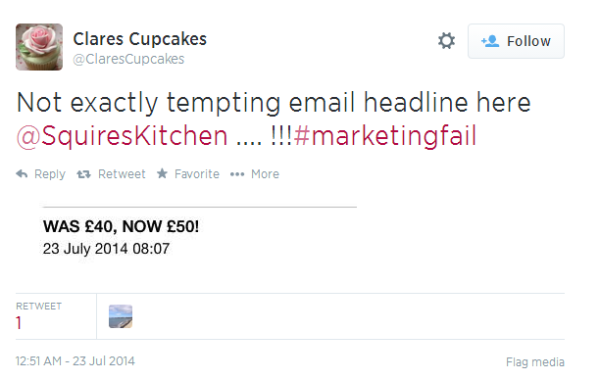The image size is (600, 380).
Task: Select the Reply text action
Action: [x=50, y=174]
